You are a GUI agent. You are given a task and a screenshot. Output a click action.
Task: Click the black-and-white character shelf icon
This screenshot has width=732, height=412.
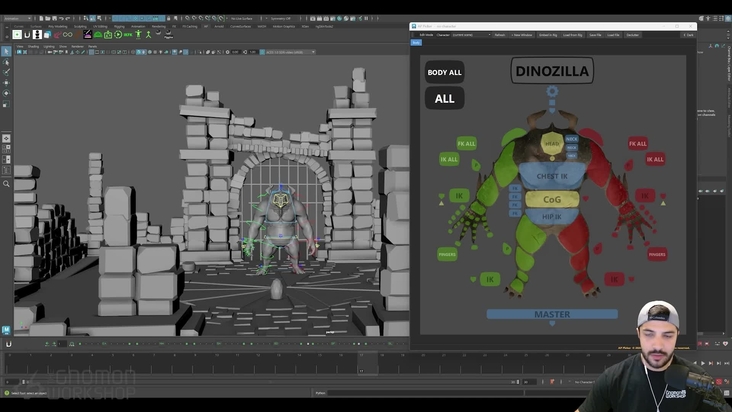(37, 35)
